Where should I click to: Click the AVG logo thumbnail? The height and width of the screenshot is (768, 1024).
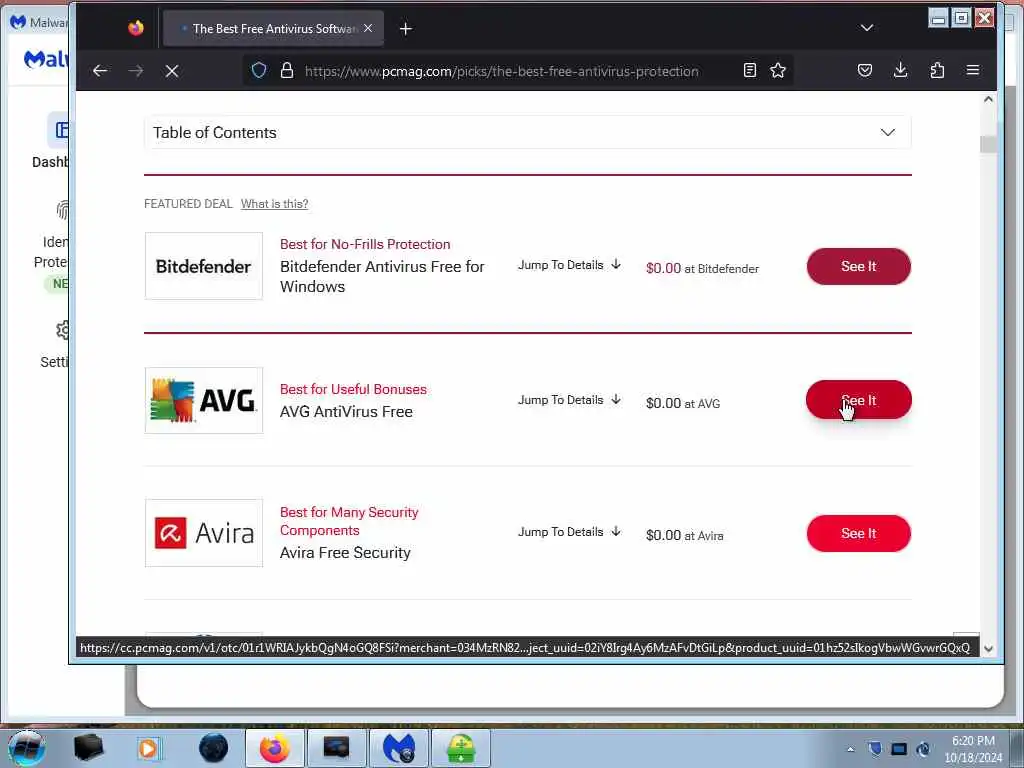coord(204,400)
